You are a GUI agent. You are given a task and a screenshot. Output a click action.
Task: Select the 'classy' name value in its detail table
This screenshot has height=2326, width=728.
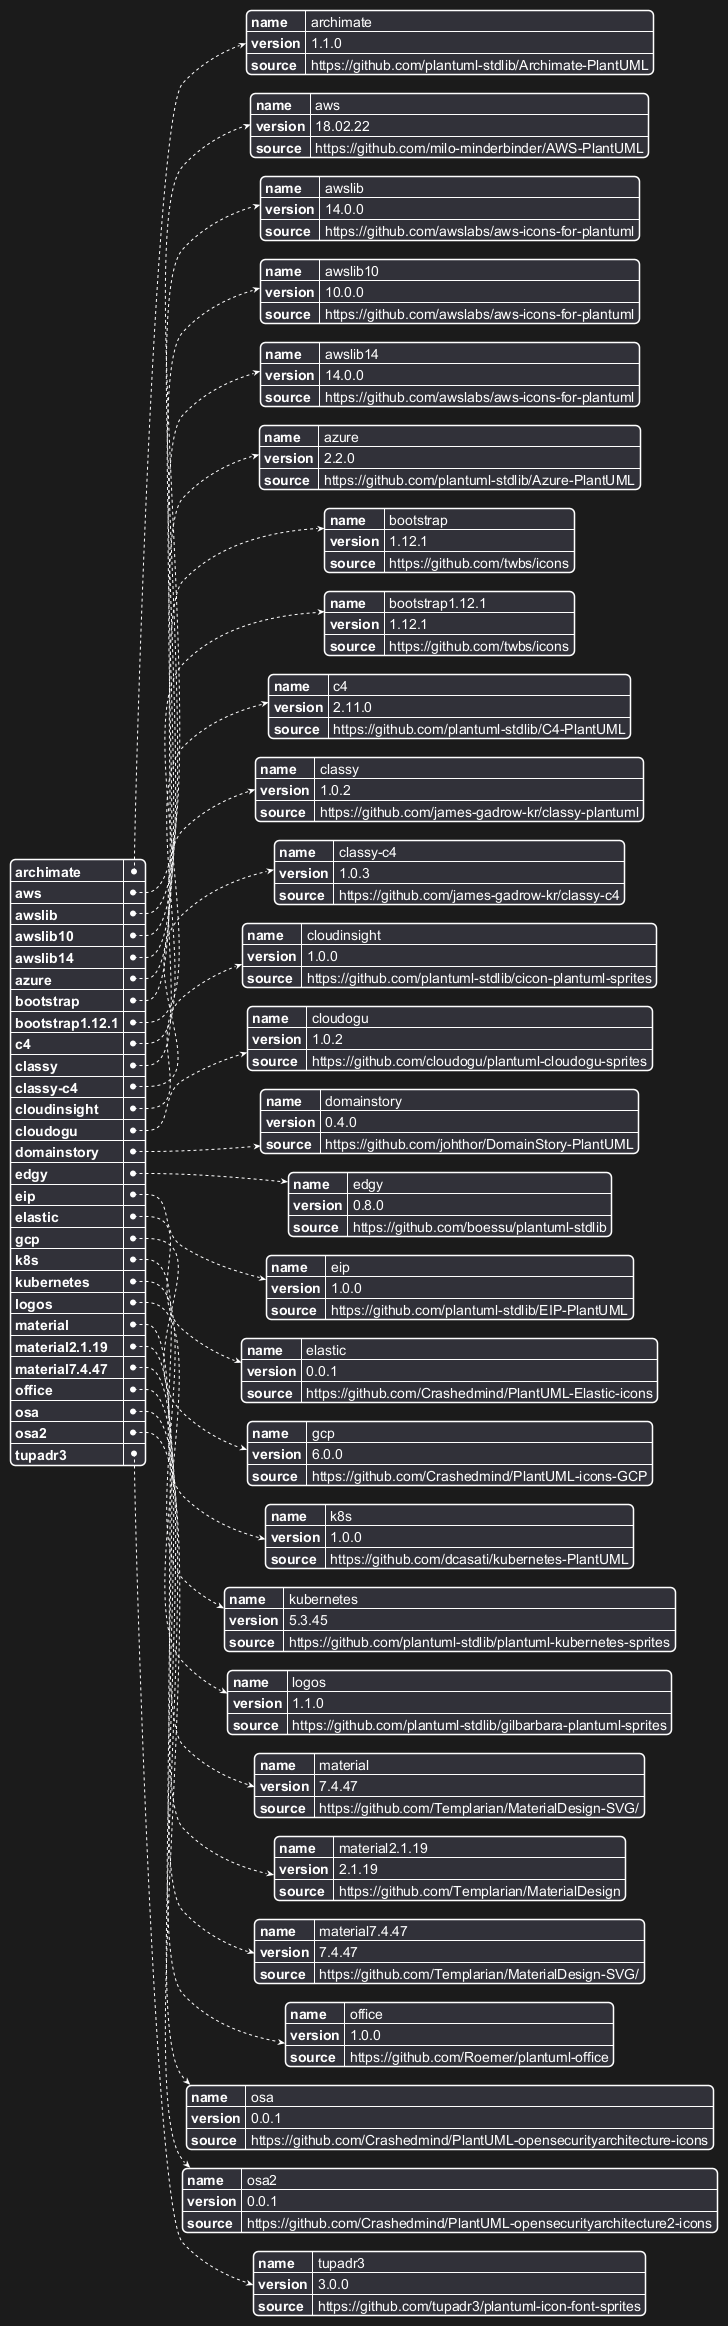(x=339, y=770)
